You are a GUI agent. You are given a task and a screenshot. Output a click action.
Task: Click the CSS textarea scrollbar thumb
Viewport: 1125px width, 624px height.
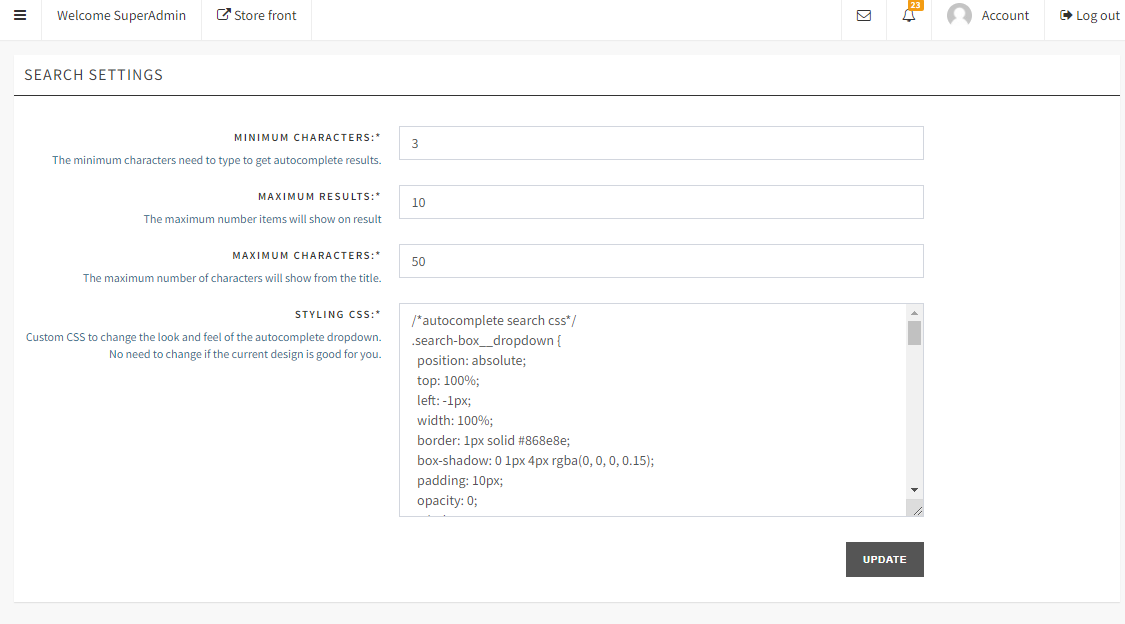[914, 333]
